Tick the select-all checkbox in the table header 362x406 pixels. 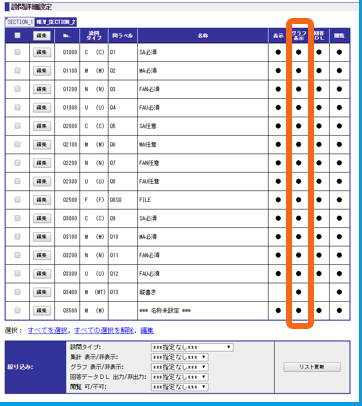17,35
